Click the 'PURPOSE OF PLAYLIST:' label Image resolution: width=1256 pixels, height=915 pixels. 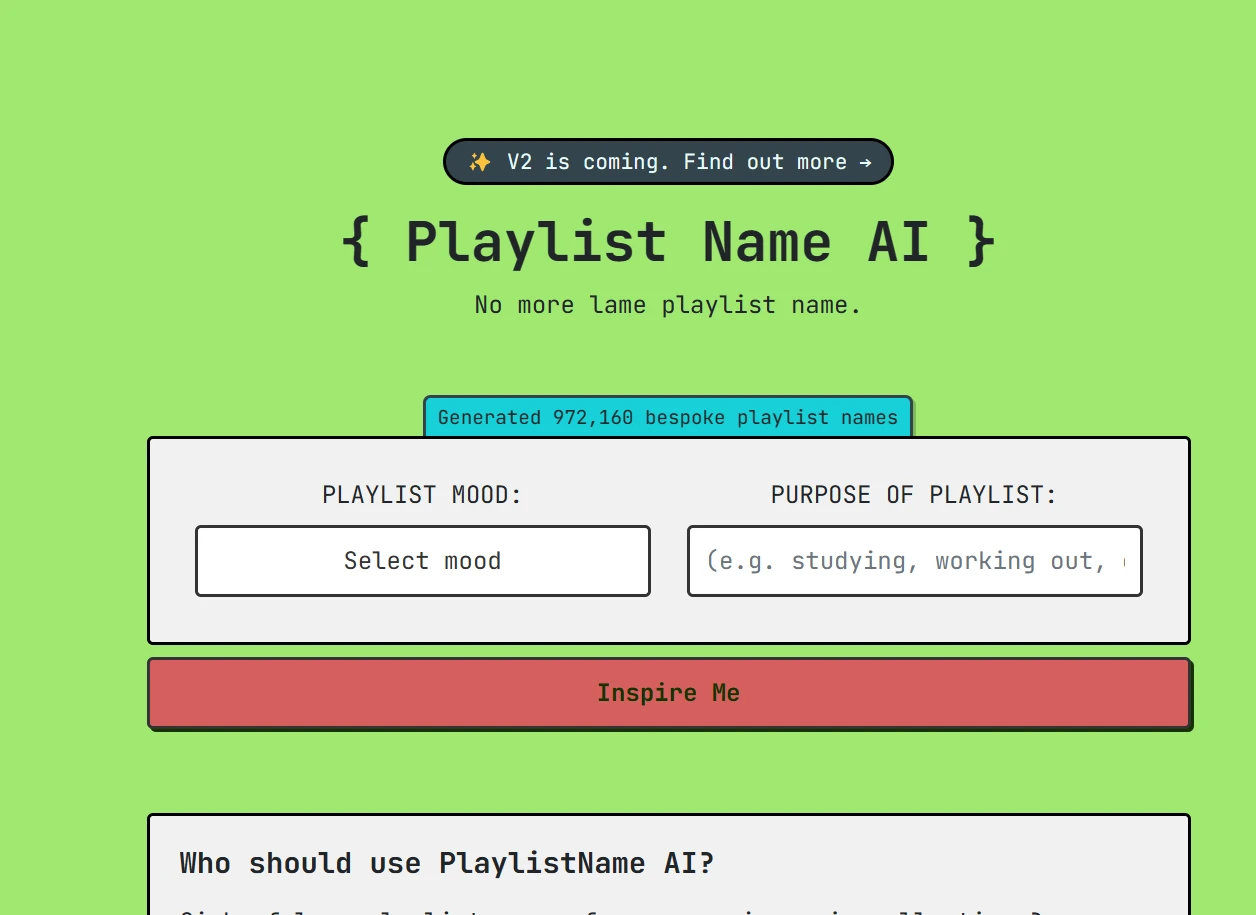point(914,495)
